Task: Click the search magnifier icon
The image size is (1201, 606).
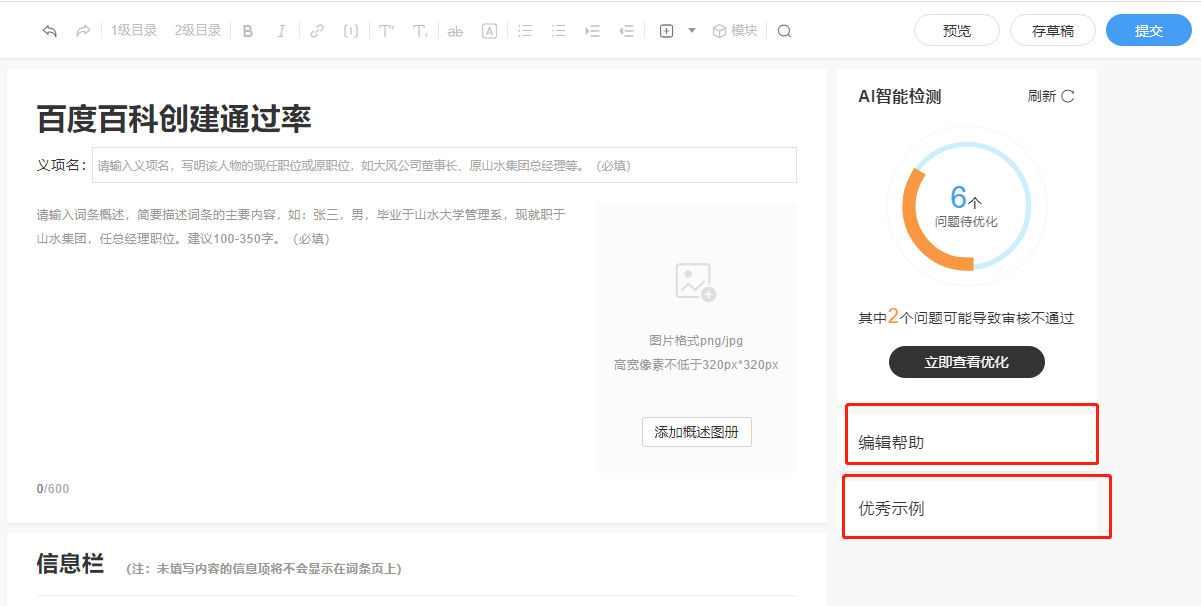Action: (784, 31)
